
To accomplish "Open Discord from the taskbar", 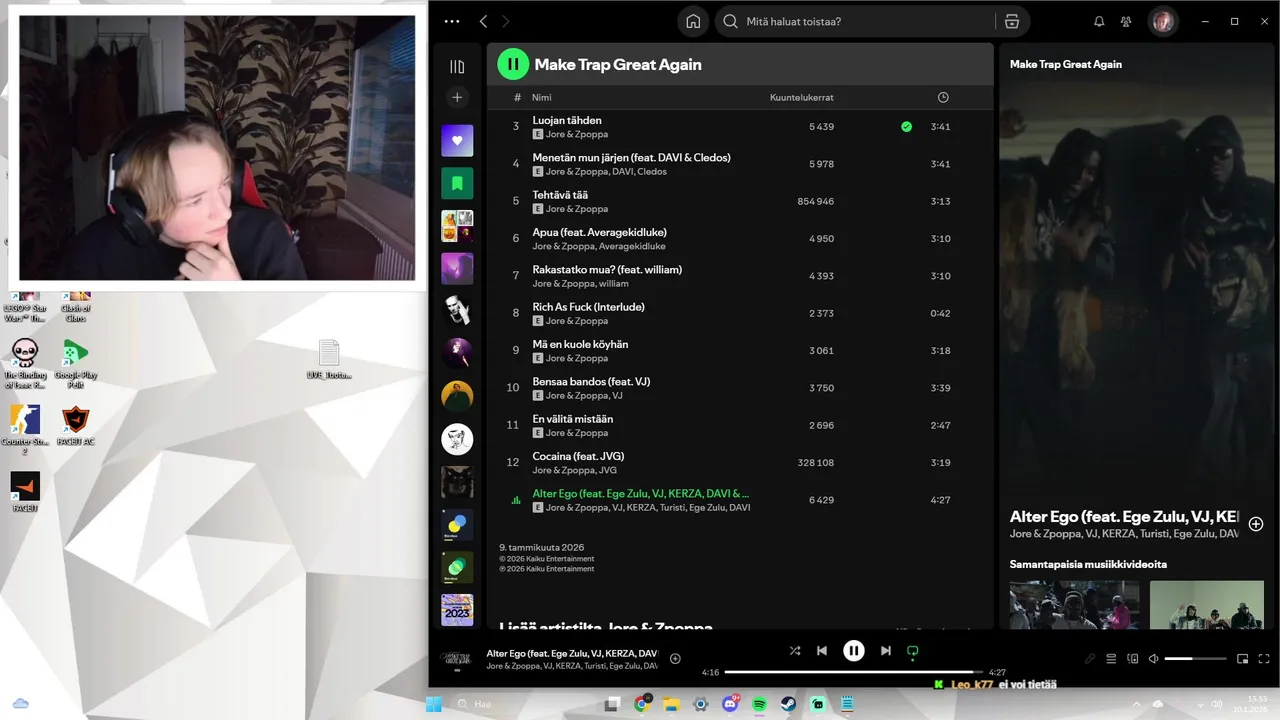I will [x=730, y=704].
